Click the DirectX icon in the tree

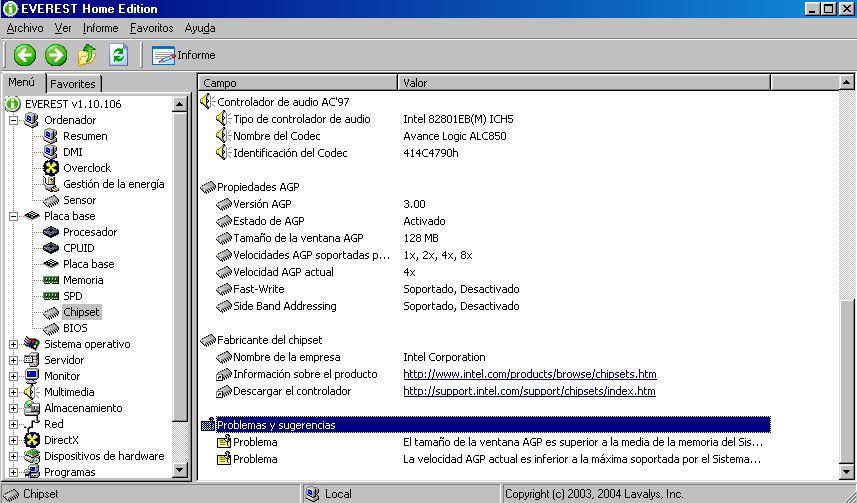pos(32,440)
